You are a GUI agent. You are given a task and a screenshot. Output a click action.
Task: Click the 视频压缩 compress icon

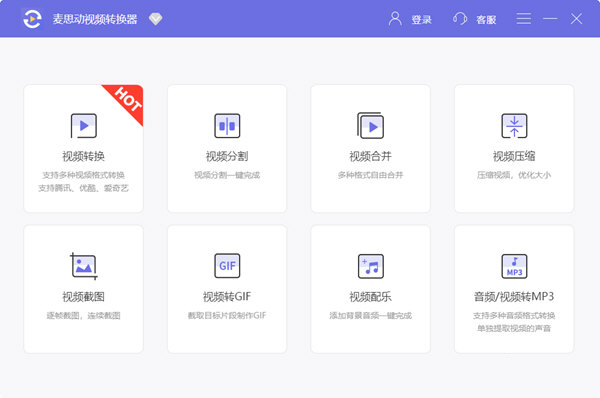click(514, 126)
